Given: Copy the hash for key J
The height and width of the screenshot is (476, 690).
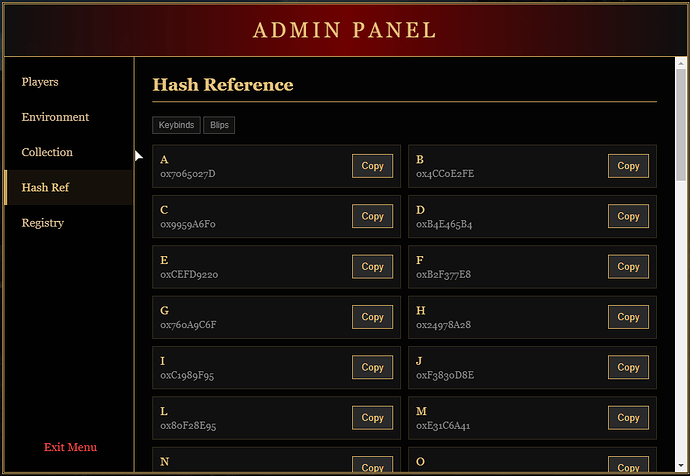Looking at the screenshot, I should (x=628, y=367).
